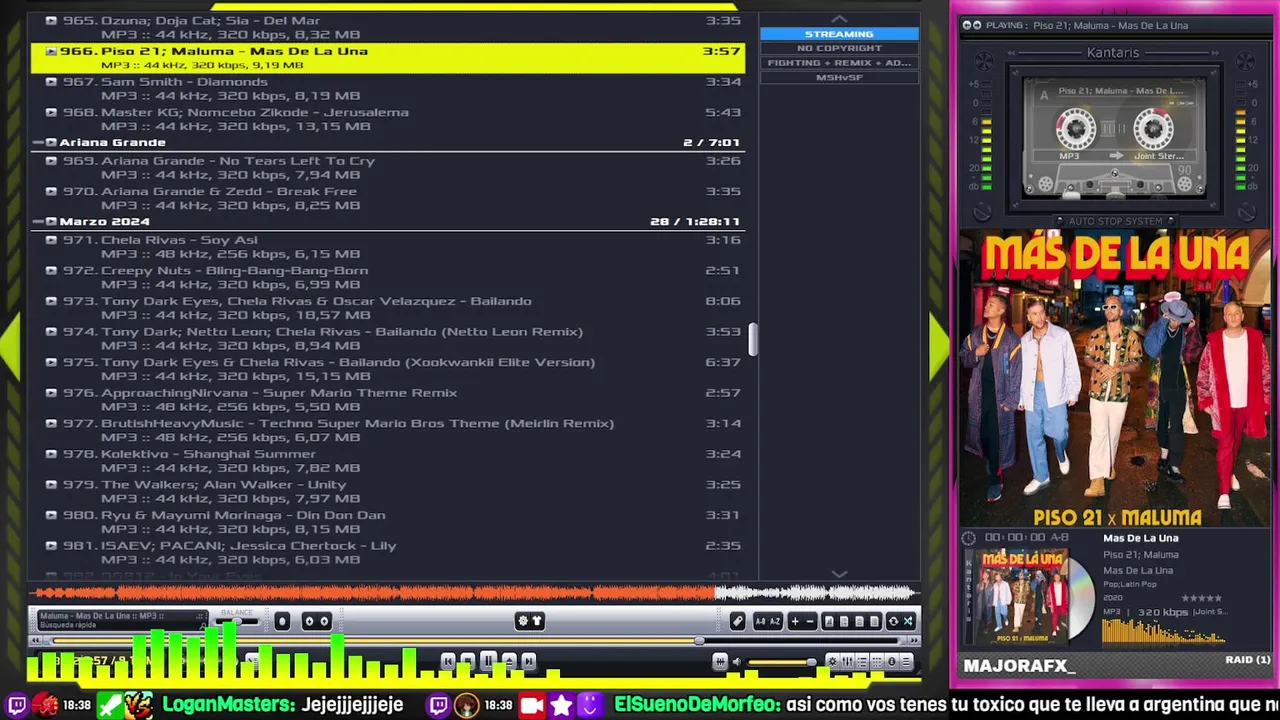Select the MSHvSF playlist tab
The width and height of the screenshot is (1280, 720).
click(x=839, y=77)
